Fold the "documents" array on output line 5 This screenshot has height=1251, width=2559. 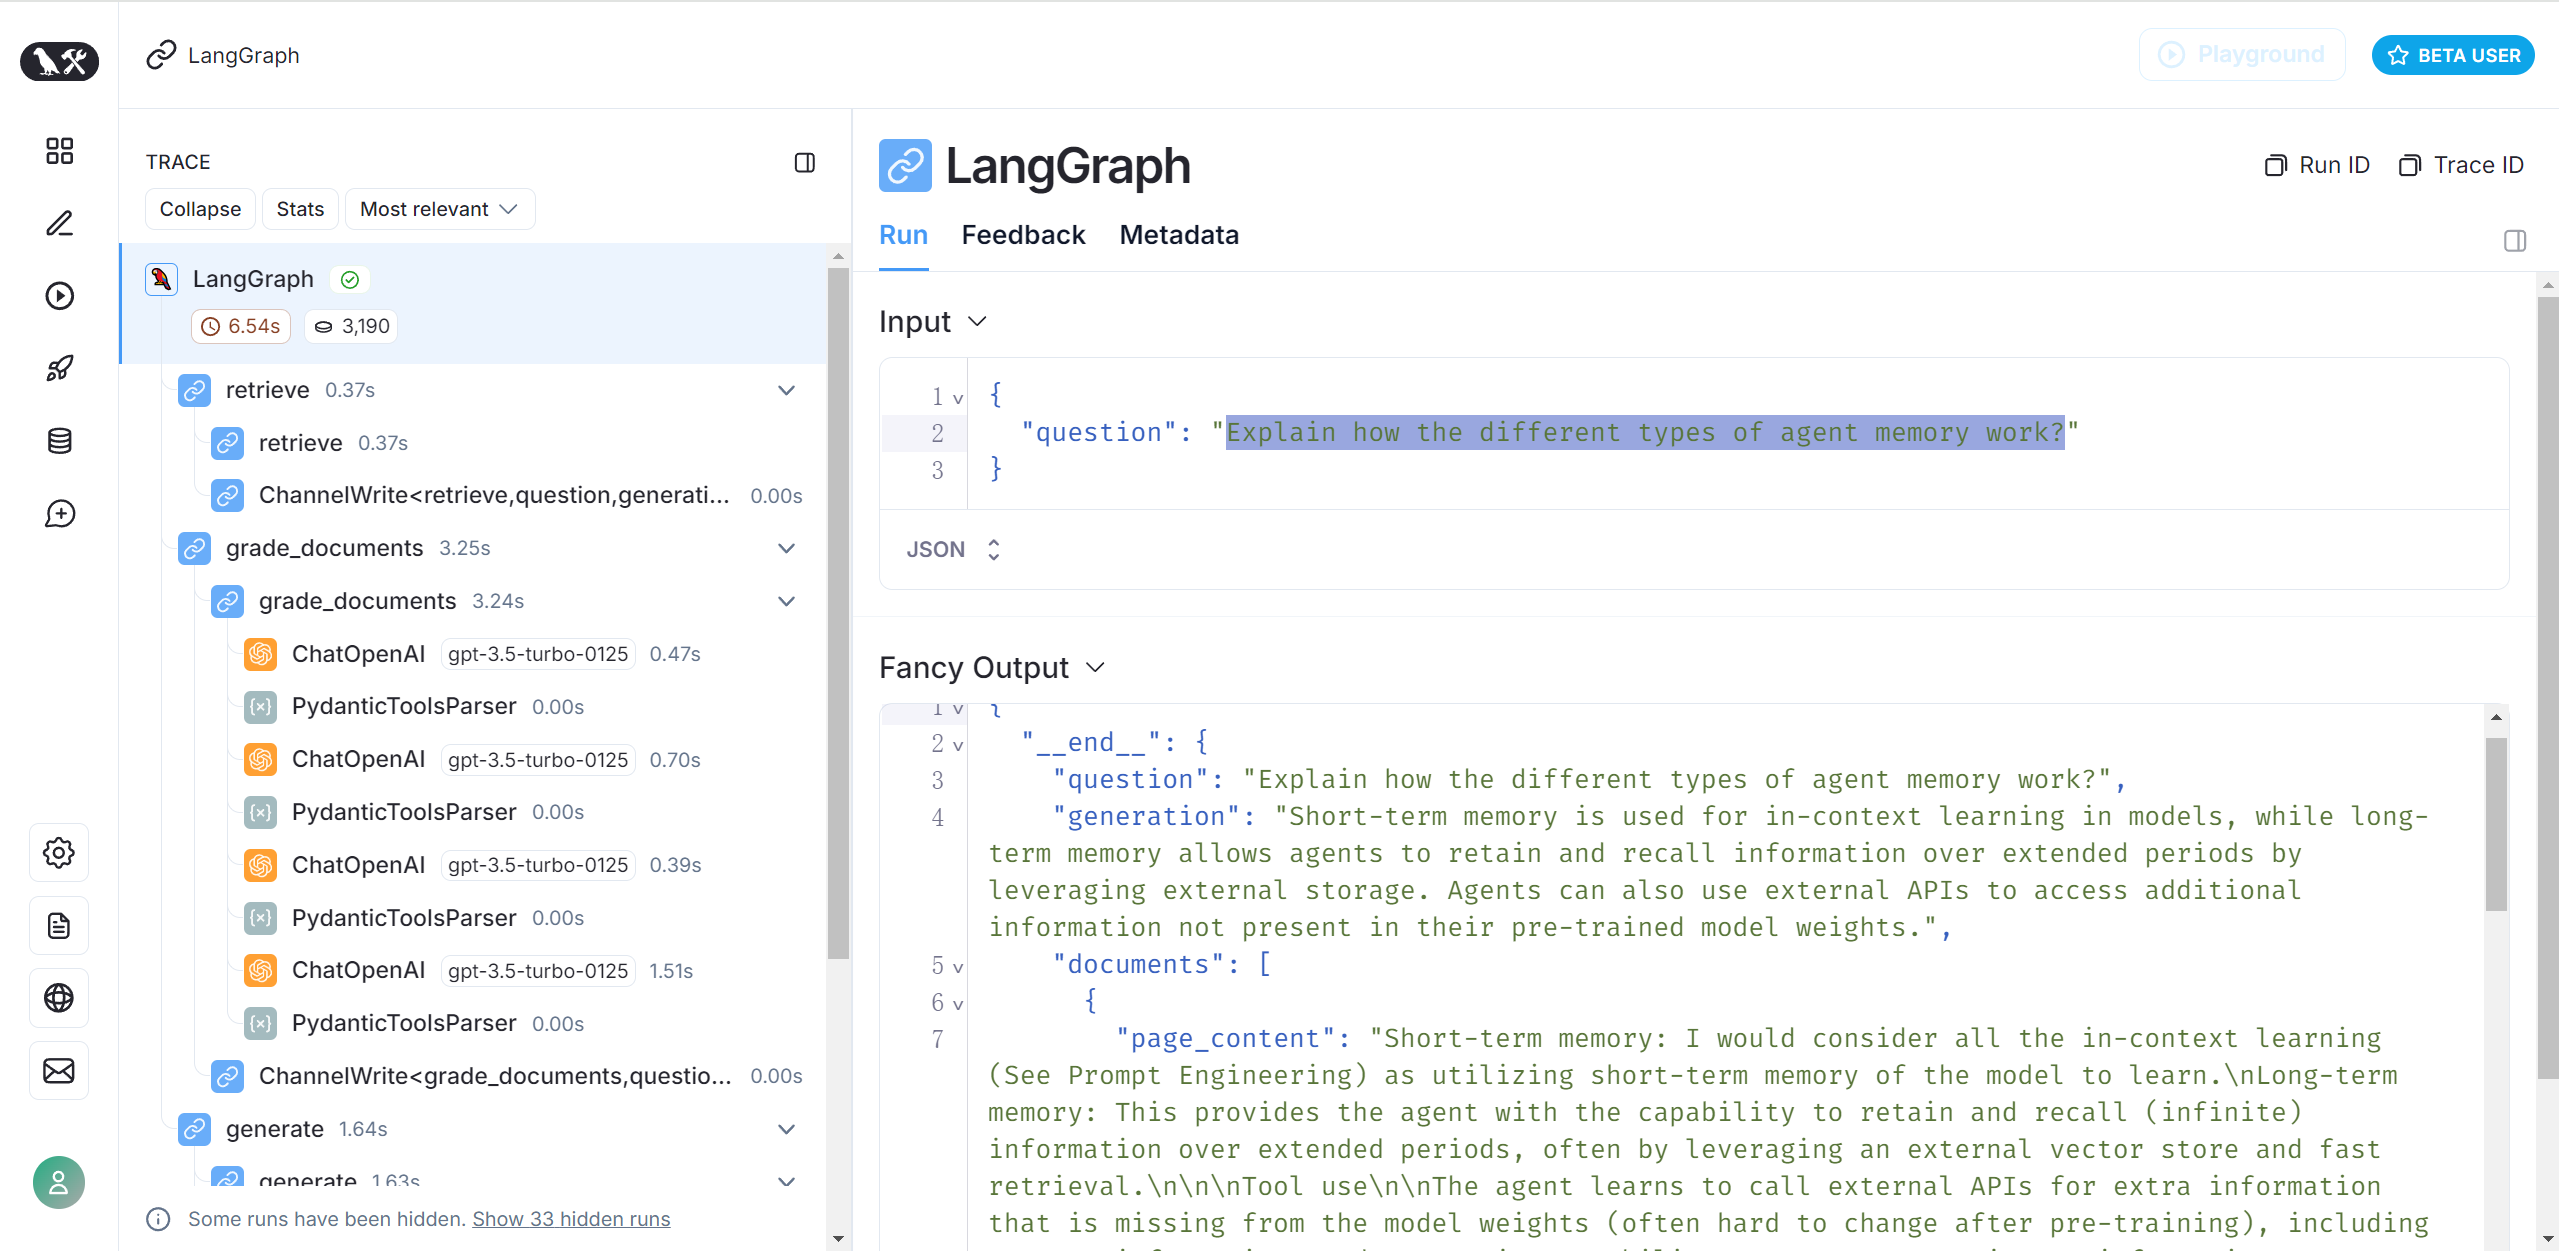958,967
